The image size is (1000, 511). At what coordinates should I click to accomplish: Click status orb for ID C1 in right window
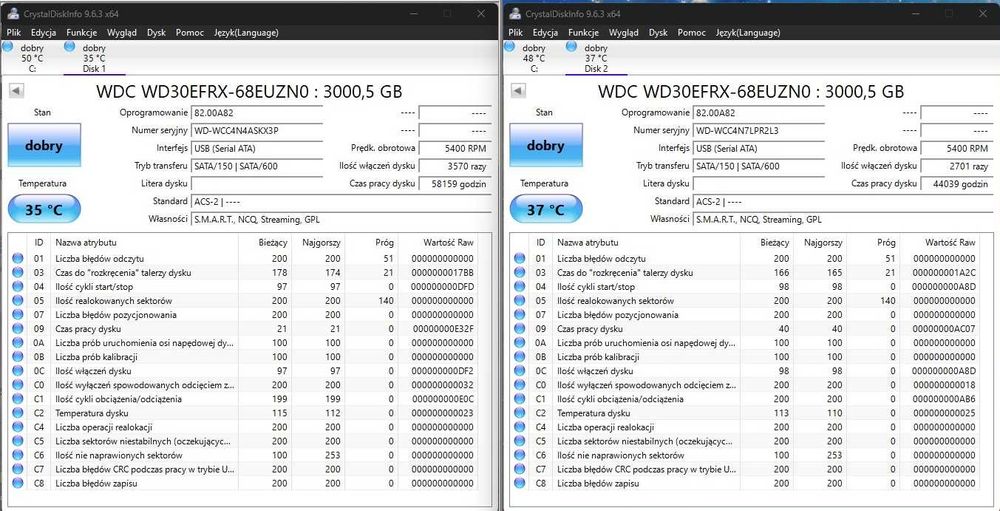[x=520, y=399]
